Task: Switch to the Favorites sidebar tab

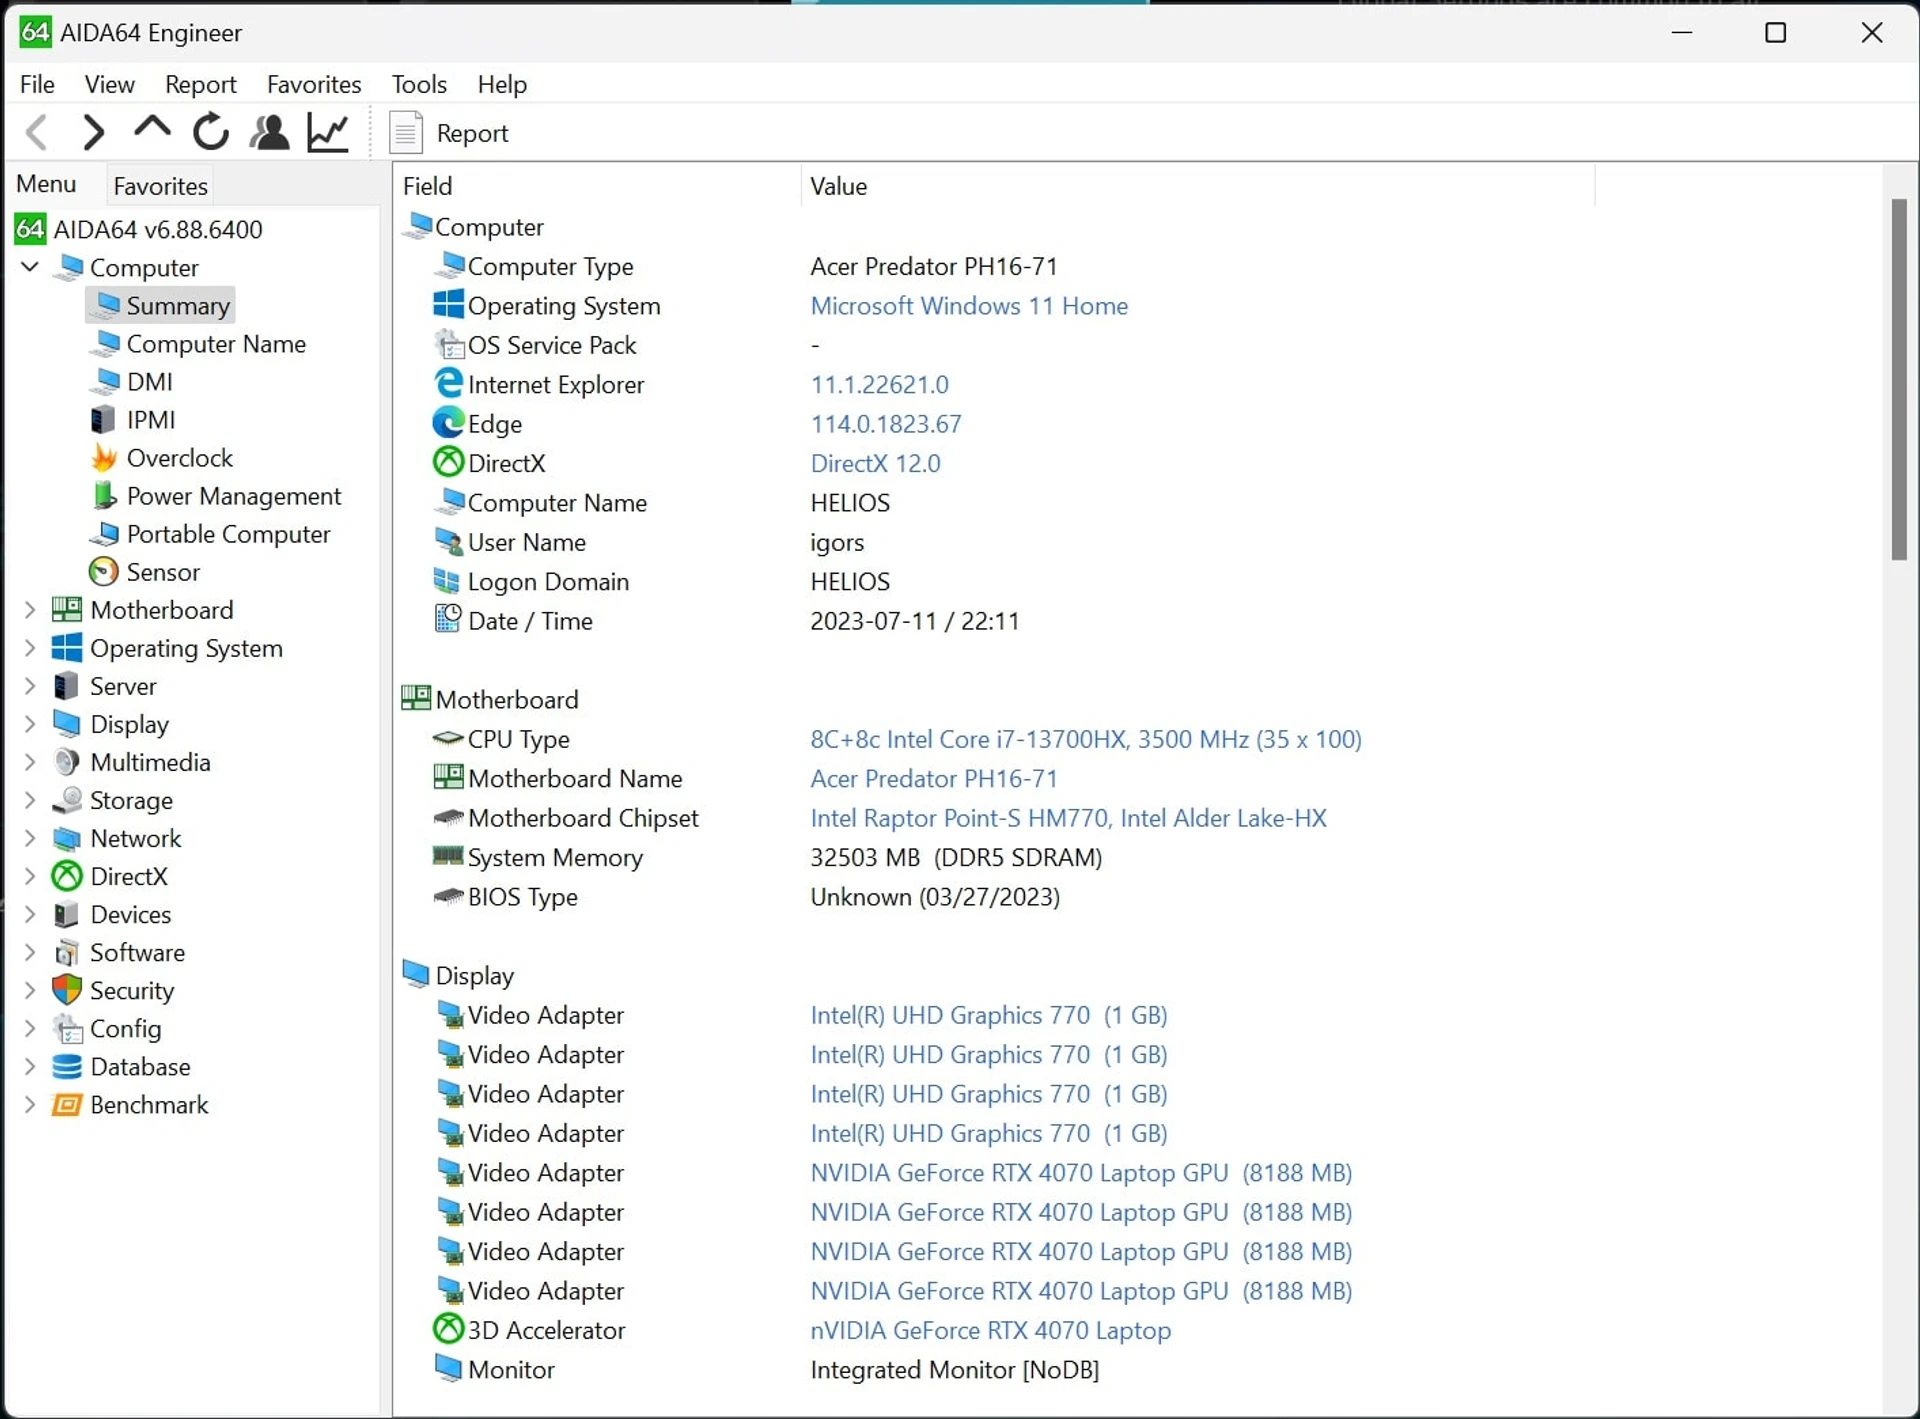Action: pyautogui.click(x=160, y=186)
